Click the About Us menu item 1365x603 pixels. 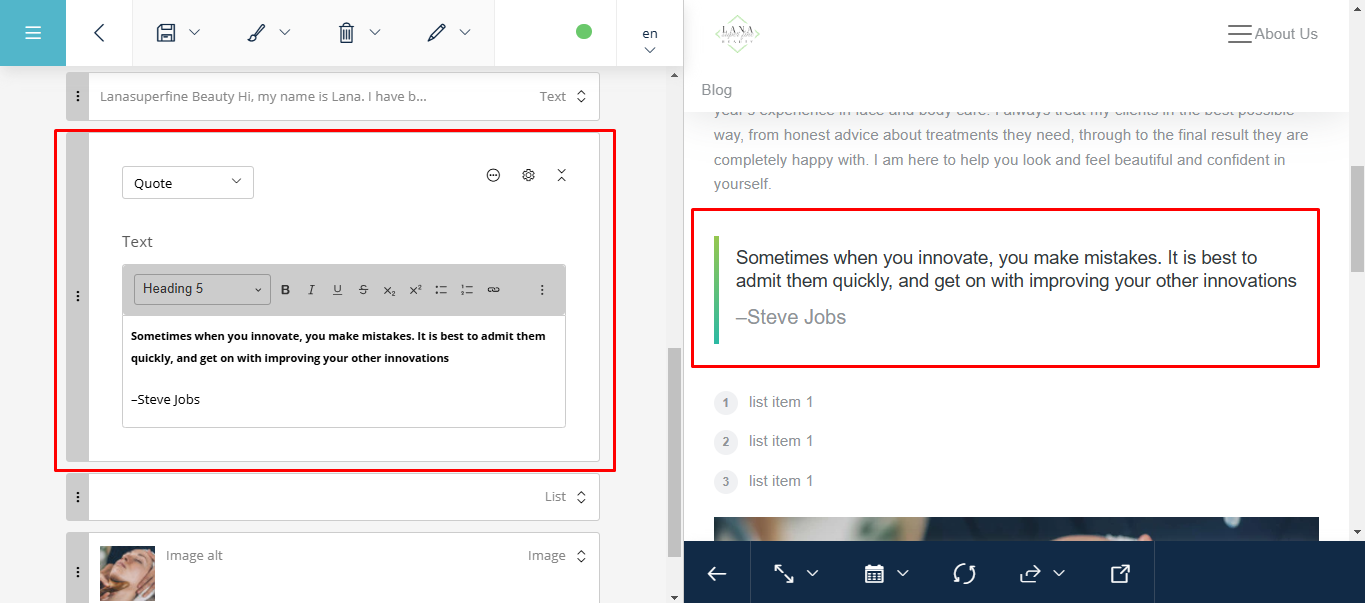coord(1285,34)
